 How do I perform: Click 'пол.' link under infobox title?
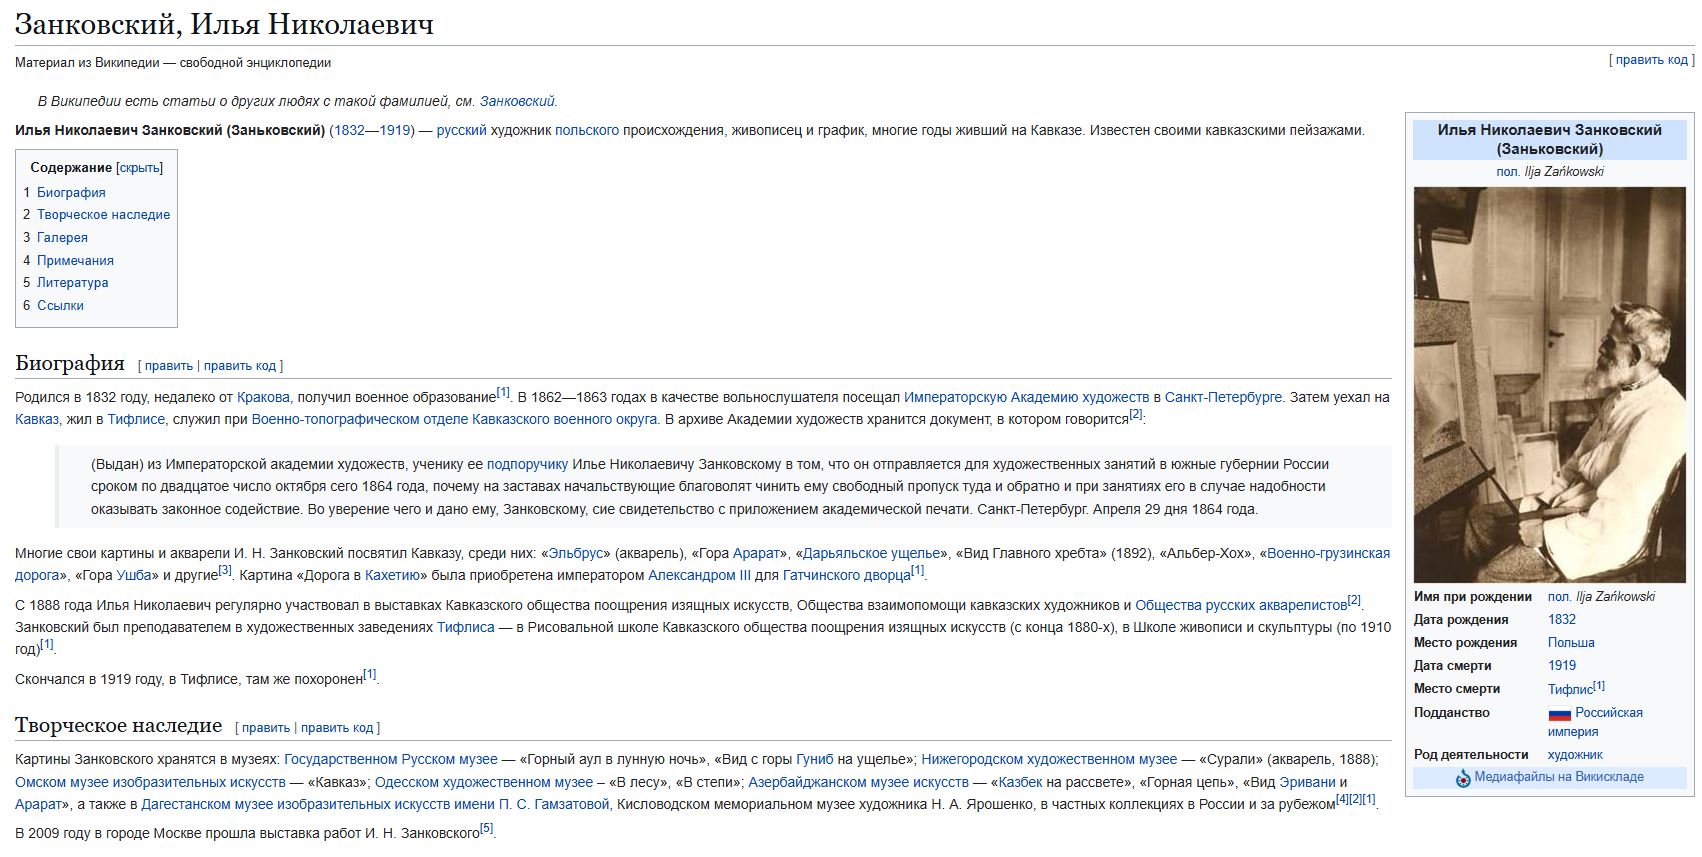tap(1508, 171)
